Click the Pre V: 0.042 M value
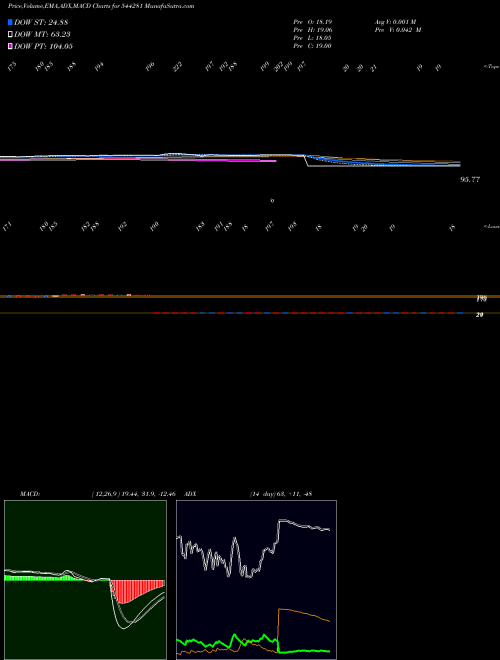 397,30
